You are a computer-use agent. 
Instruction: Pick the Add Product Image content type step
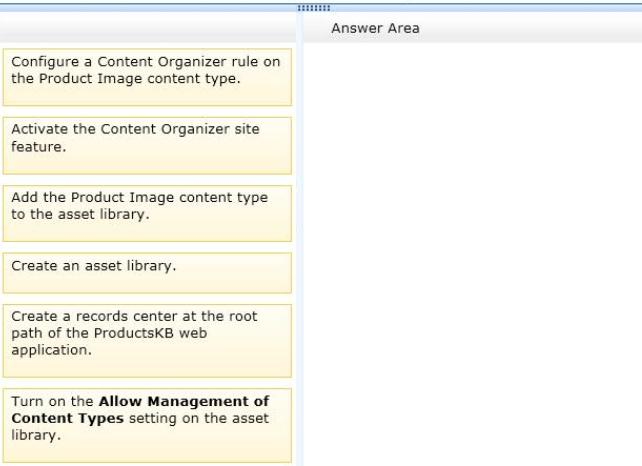coord(147,212)
